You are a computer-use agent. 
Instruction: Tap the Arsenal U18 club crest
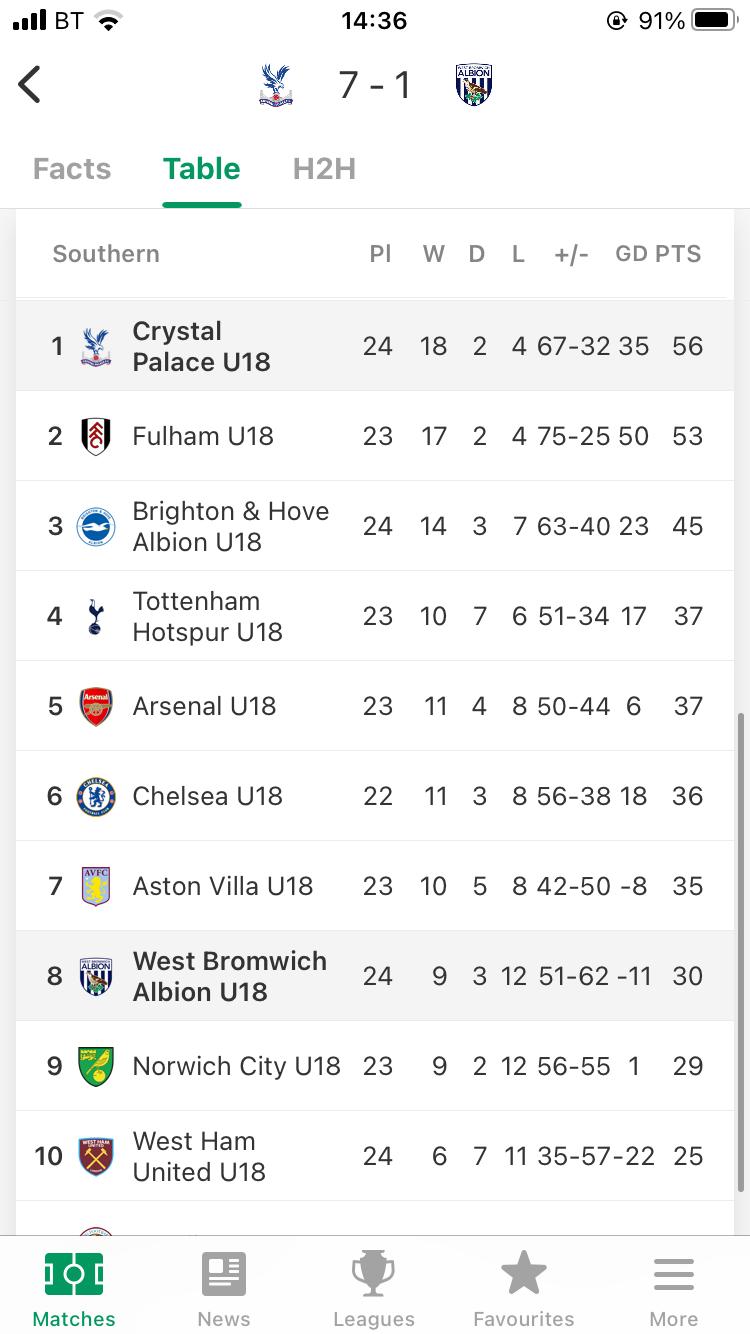[96, 706]
